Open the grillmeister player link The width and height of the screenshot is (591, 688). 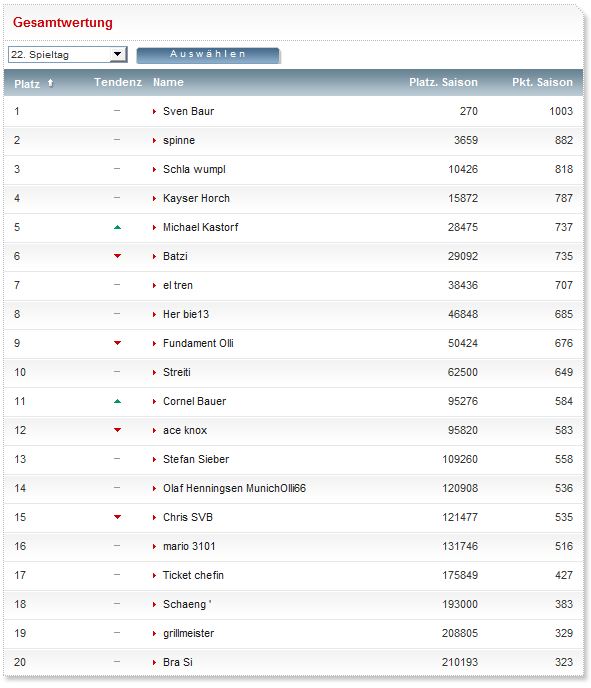click(189, 633)
